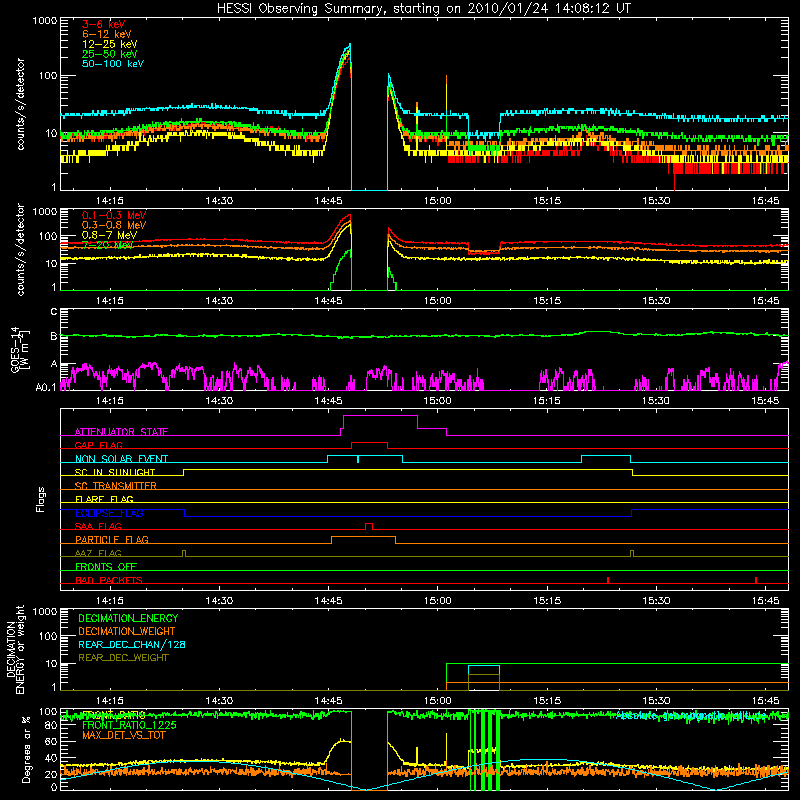800x800 pixels.
Task: Click the 0.1-0.3 MeV legend label
Action: 114,215
